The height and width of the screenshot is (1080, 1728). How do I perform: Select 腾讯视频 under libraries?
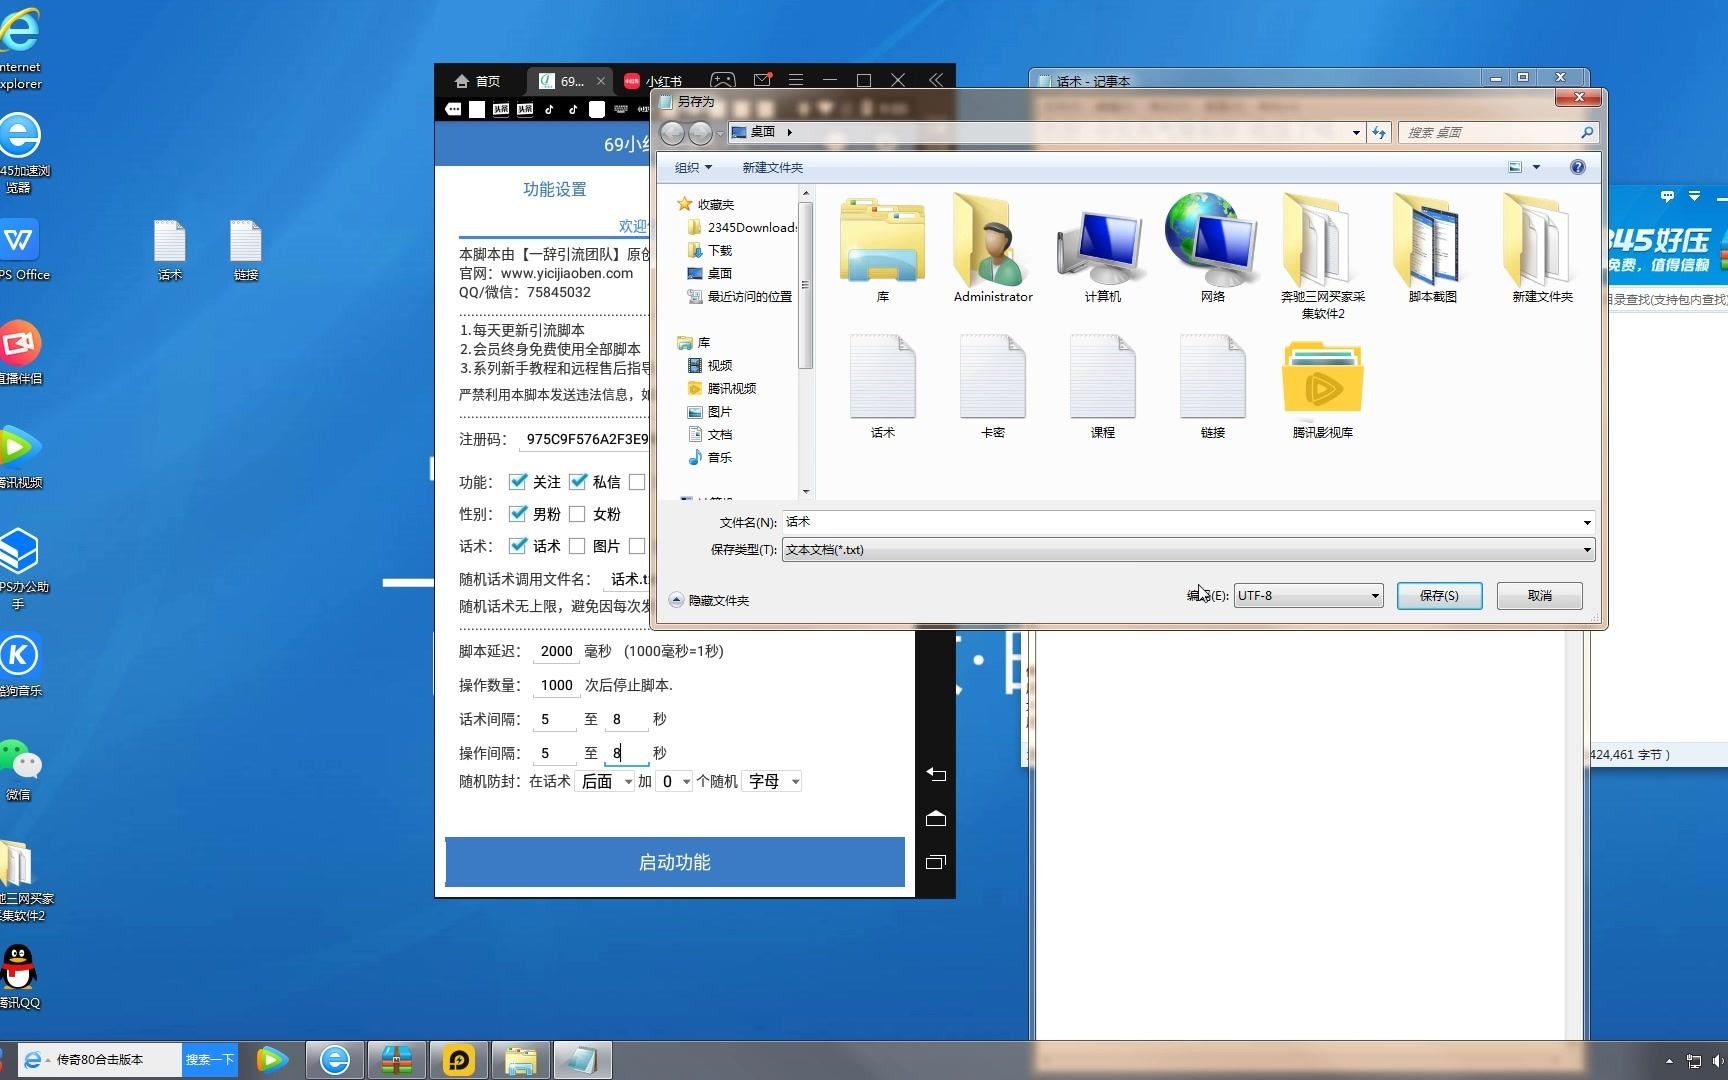[722, 388]
